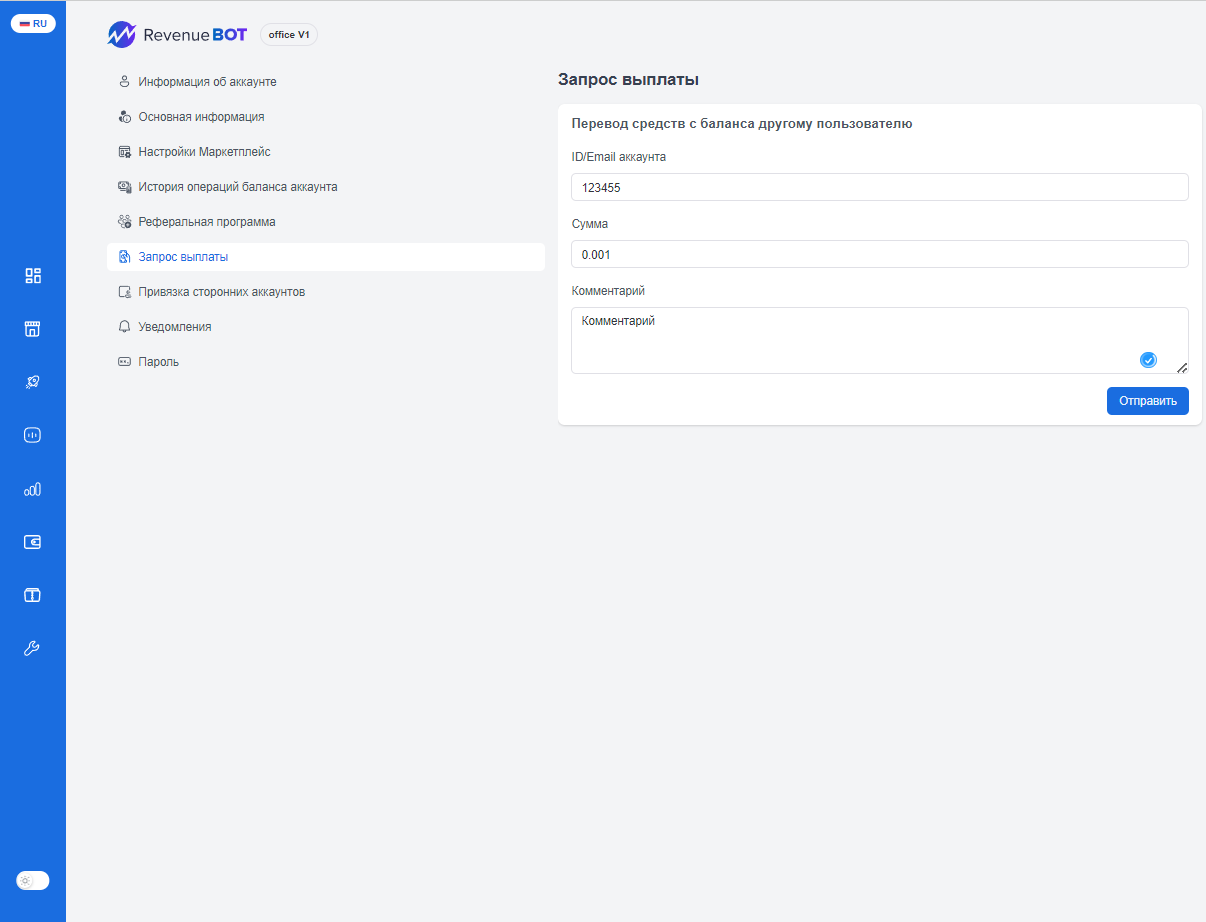This screenshot has width=1206, height=922.
Task: Focus the Сумма input with 0.001
Action: coord(880,254)
